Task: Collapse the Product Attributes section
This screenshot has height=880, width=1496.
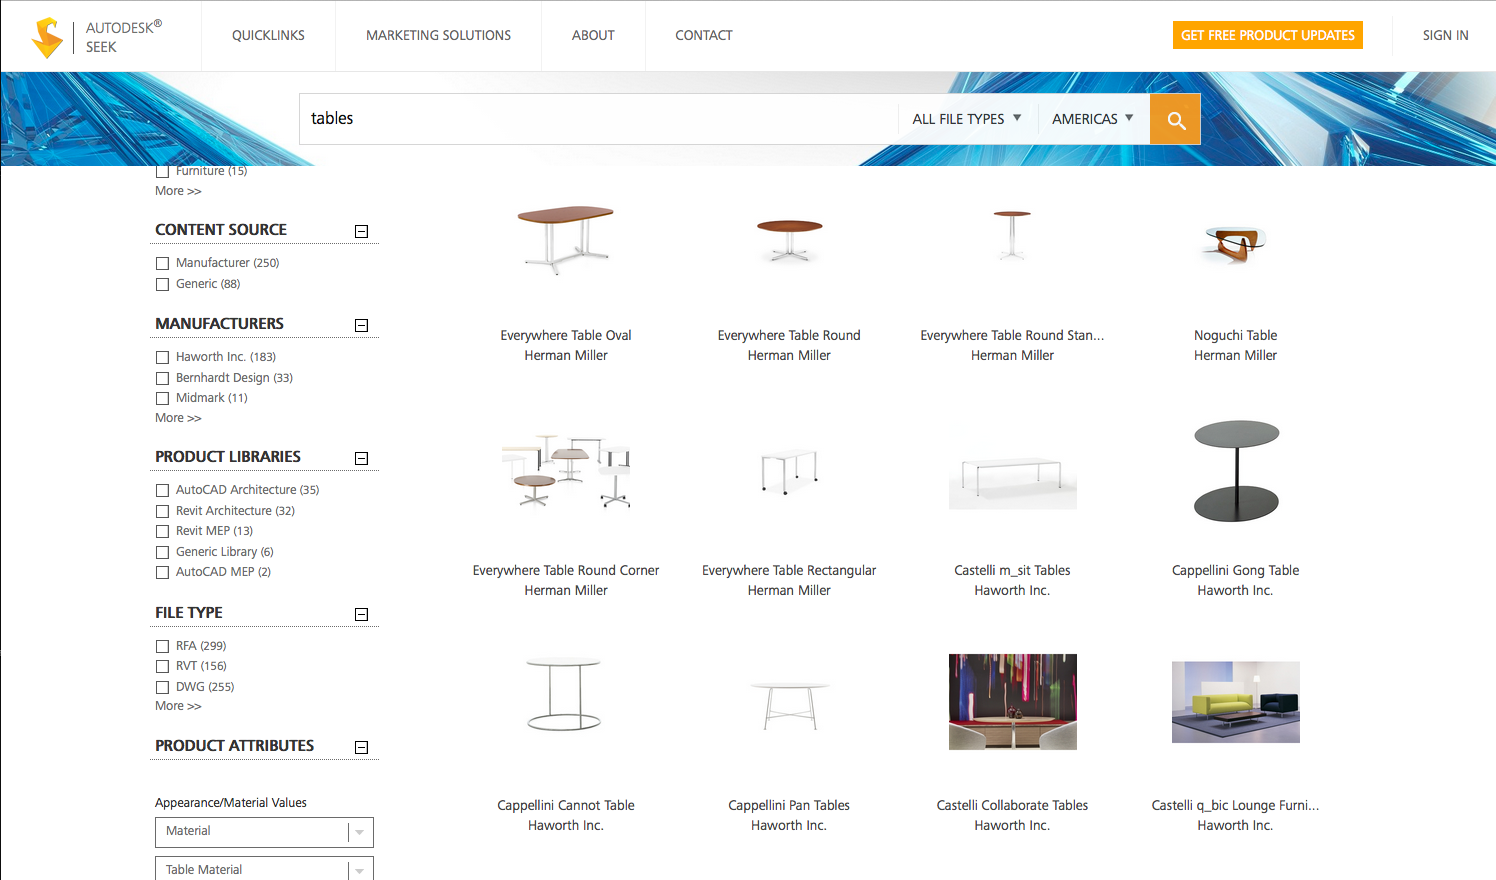Action: [x=361, y=746]
